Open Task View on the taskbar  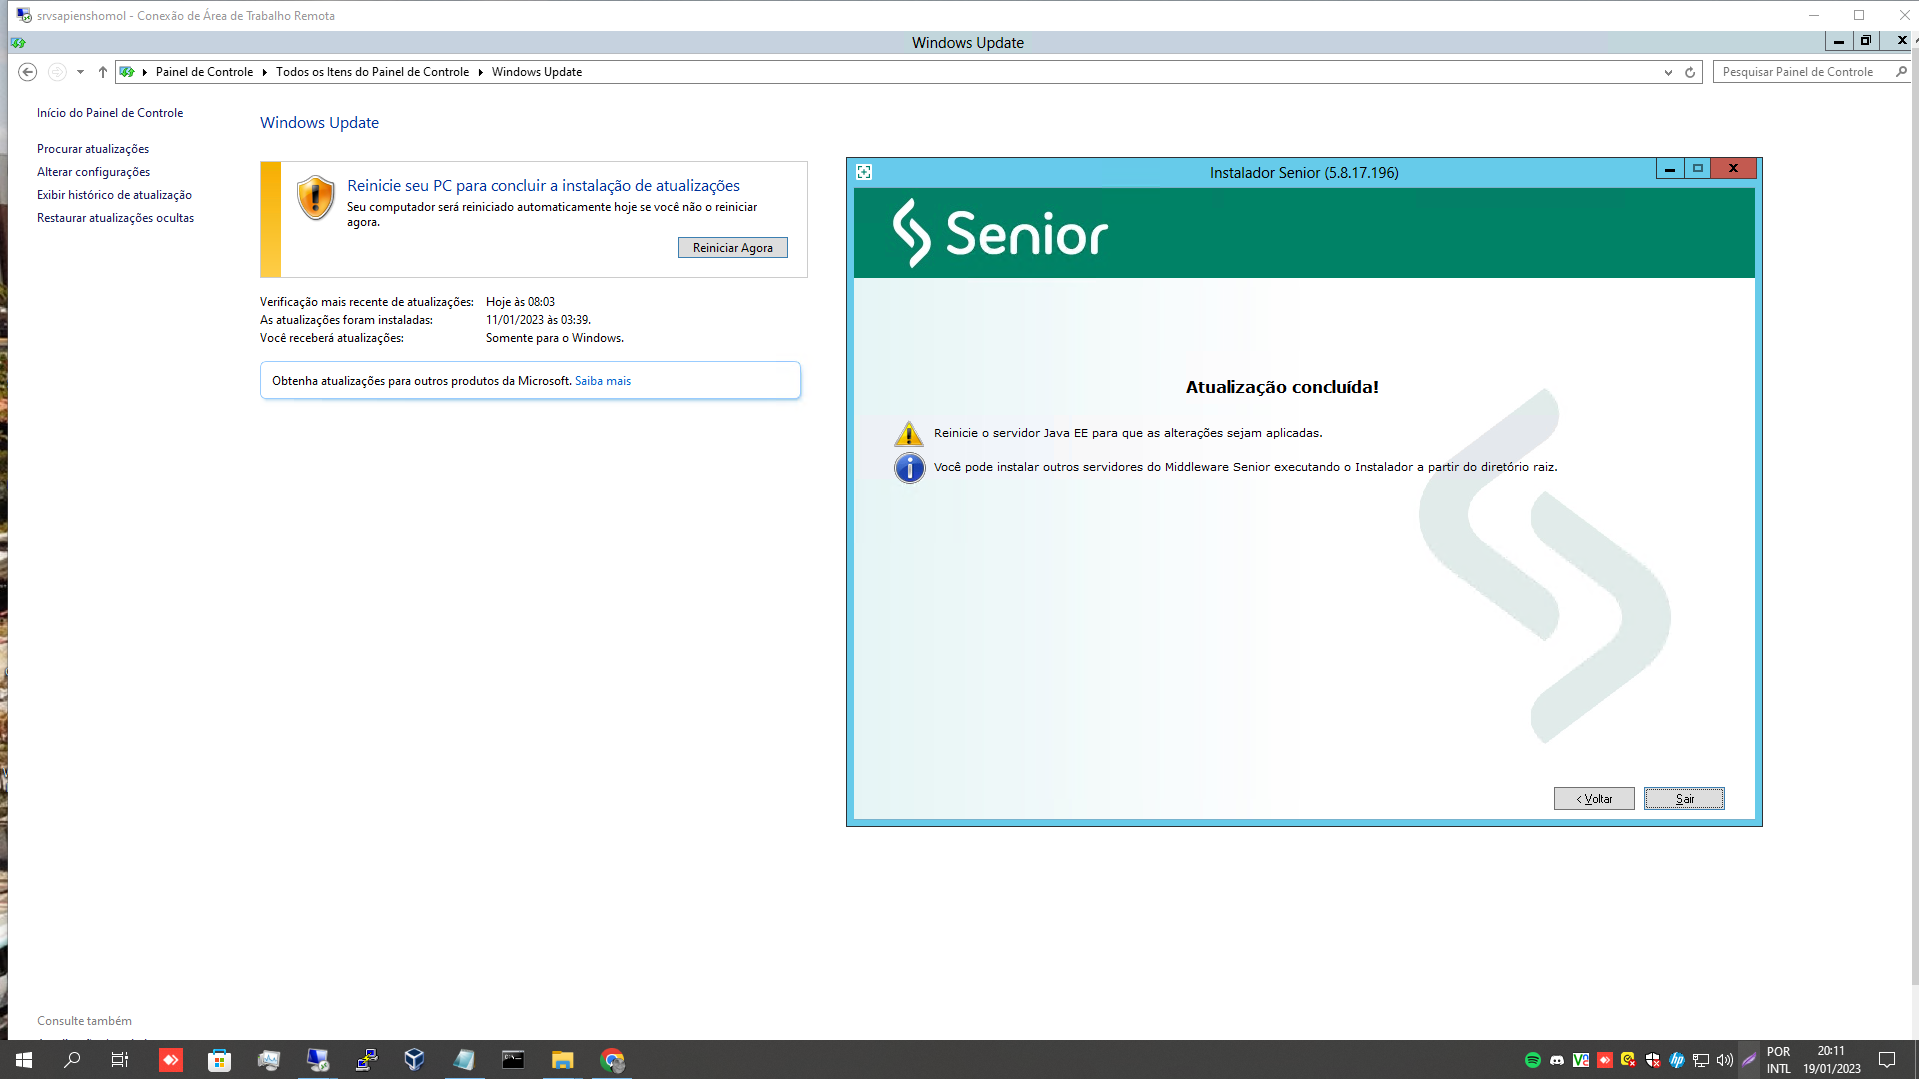[x=120, y=1060]
